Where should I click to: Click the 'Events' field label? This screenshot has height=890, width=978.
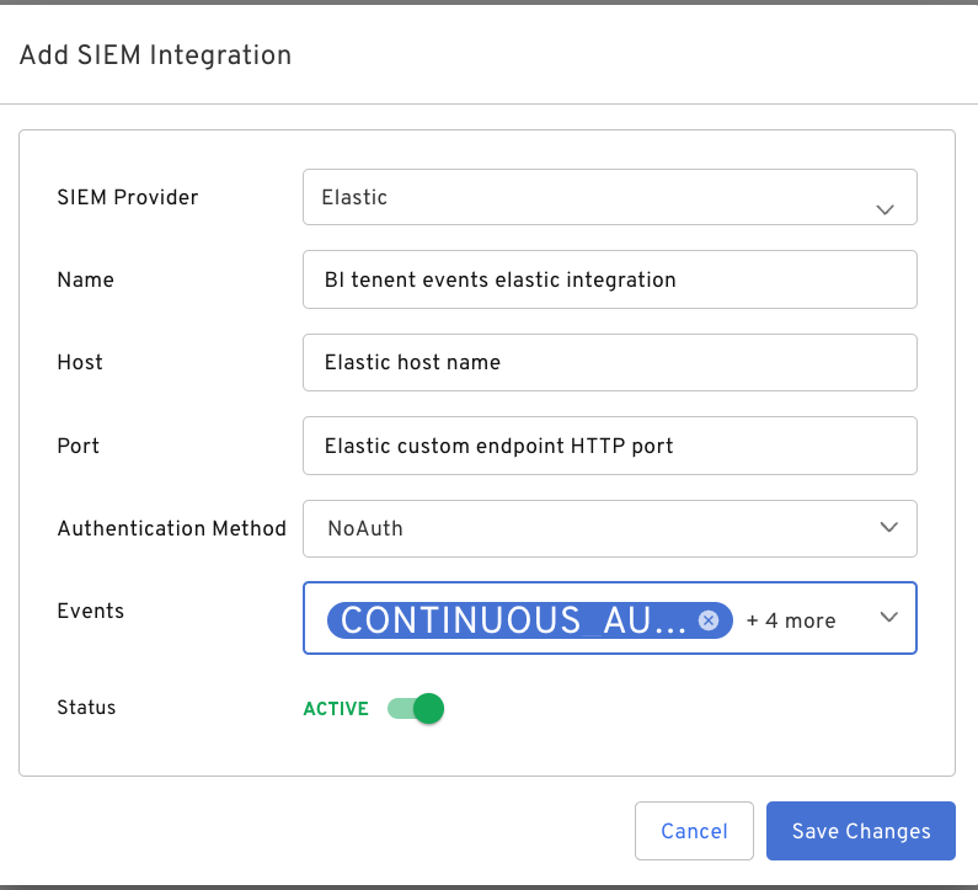pos(91,611)
